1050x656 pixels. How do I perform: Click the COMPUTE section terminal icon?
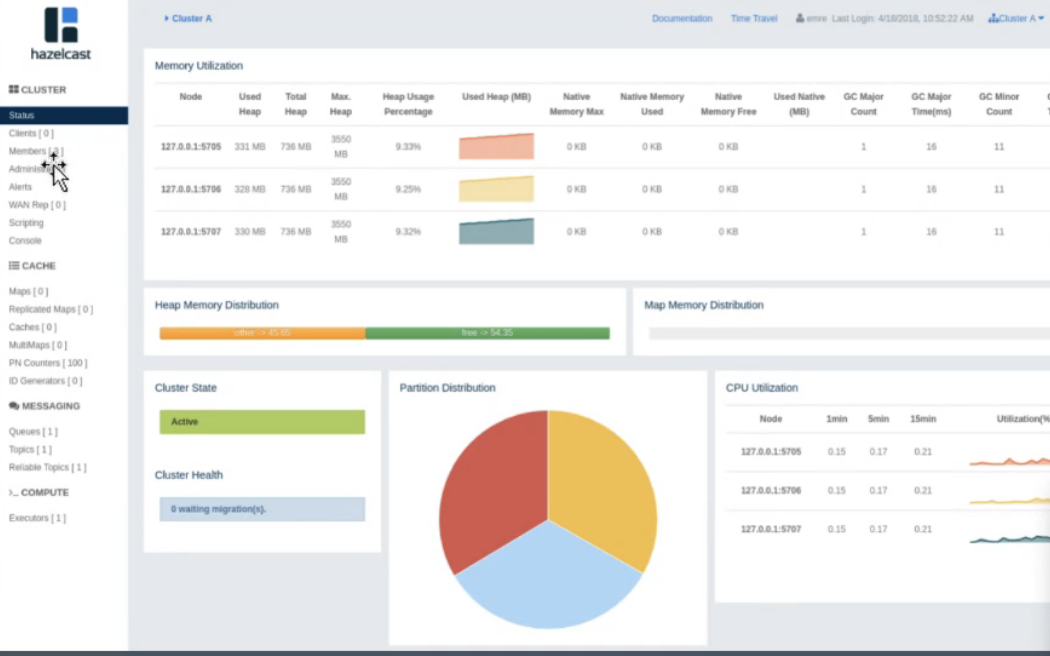pos(13,493)
